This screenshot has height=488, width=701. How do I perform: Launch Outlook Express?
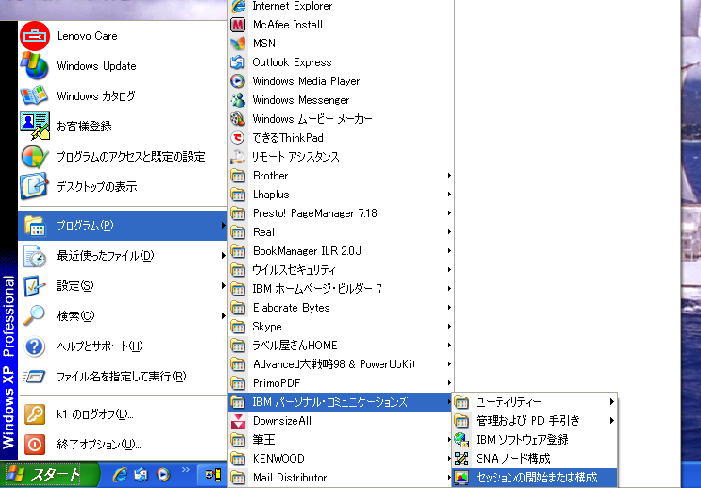tap(341, 62)
